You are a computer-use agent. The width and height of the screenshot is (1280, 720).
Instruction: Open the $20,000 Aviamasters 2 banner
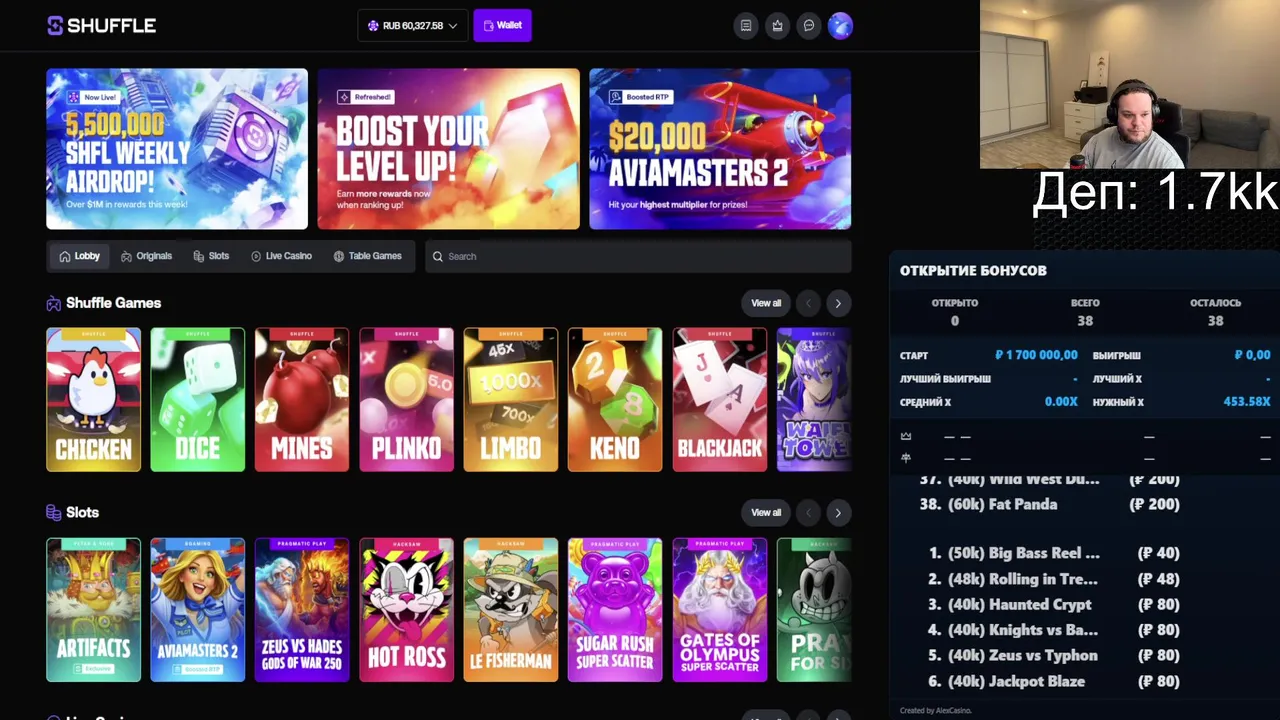pos(720,149)
